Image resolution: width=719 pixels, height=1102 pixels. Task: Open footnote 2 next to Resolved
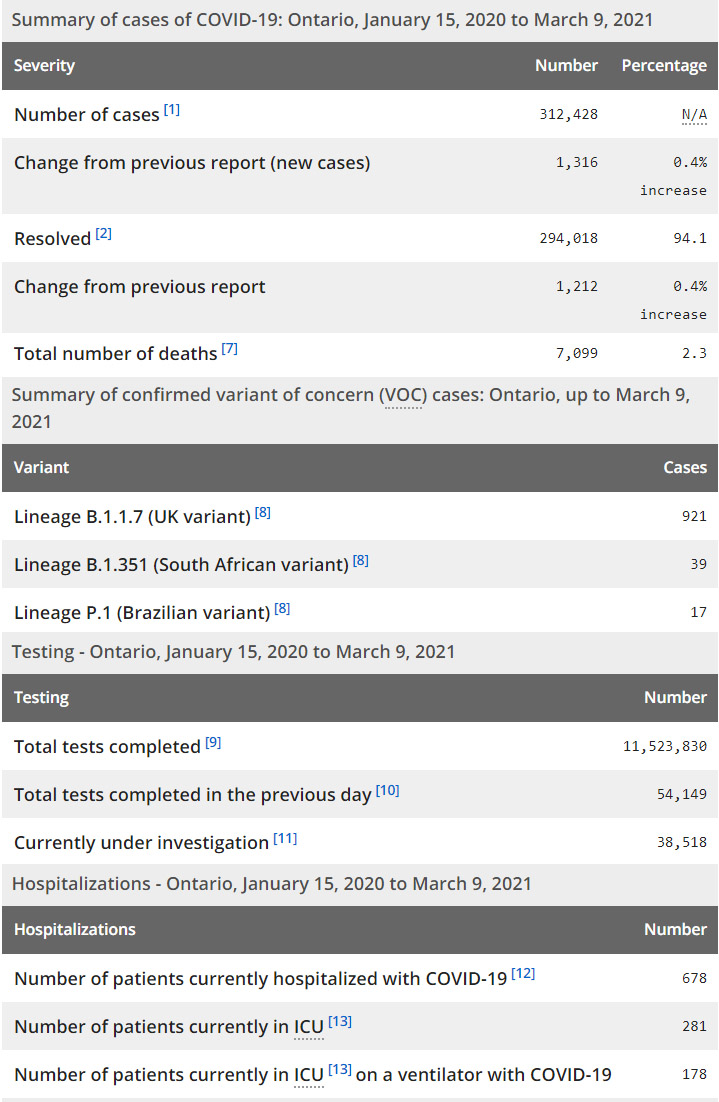point(104,234)
